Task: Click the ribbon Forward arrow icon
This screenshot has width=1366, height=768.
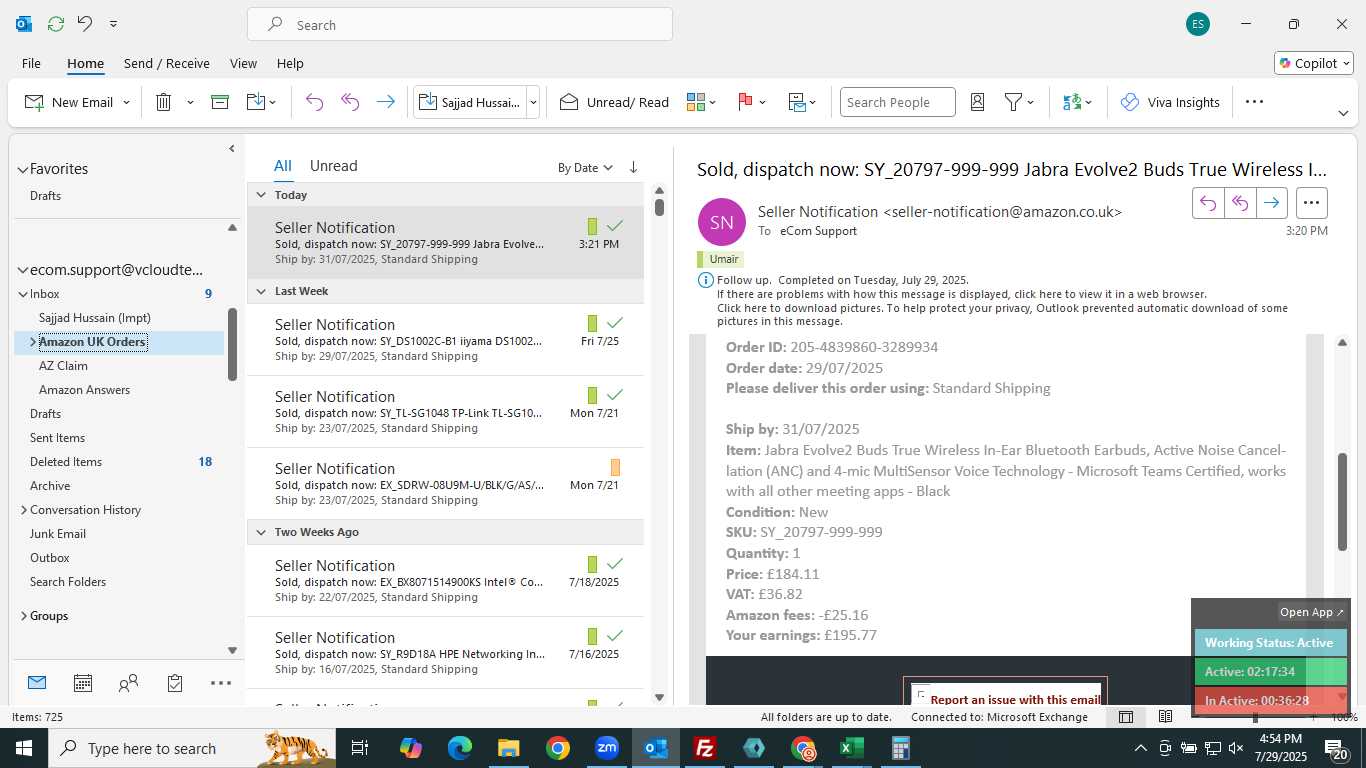Action: pos(385,102)
